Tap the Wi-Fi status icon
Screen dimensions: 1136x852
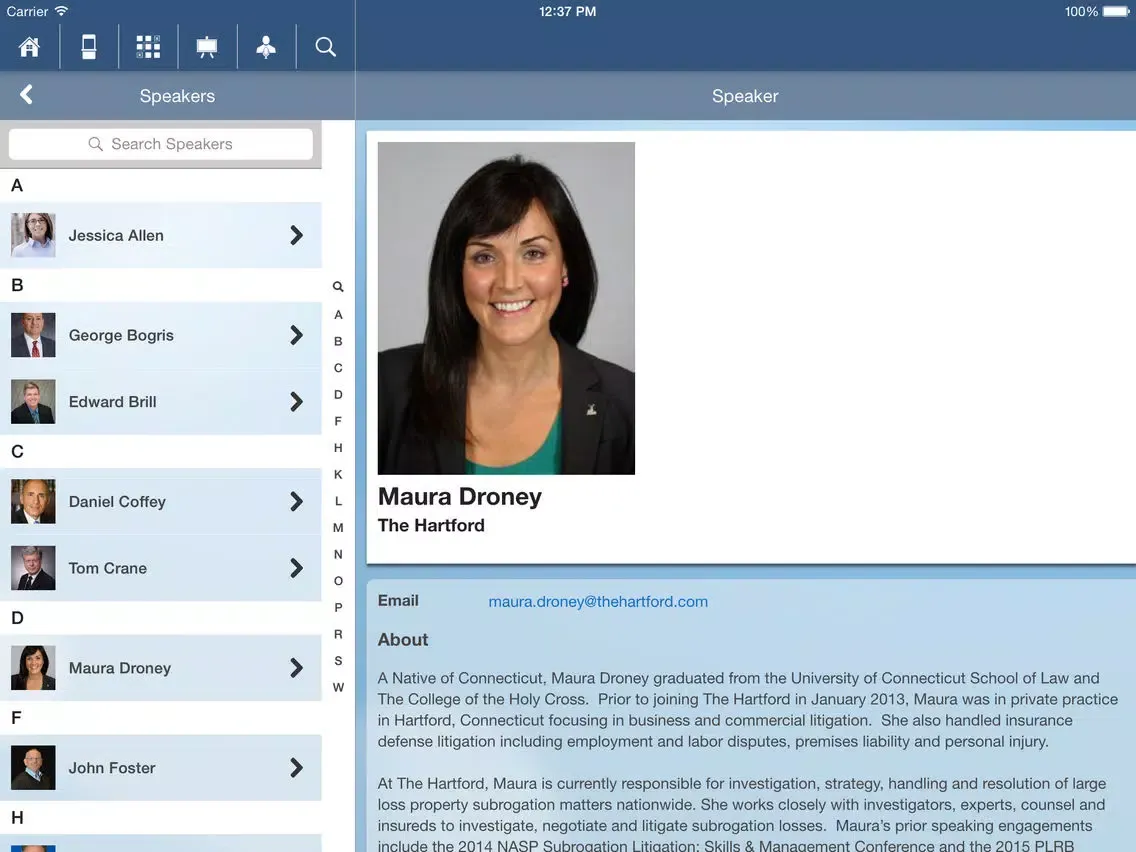click(x=62, y=11)
